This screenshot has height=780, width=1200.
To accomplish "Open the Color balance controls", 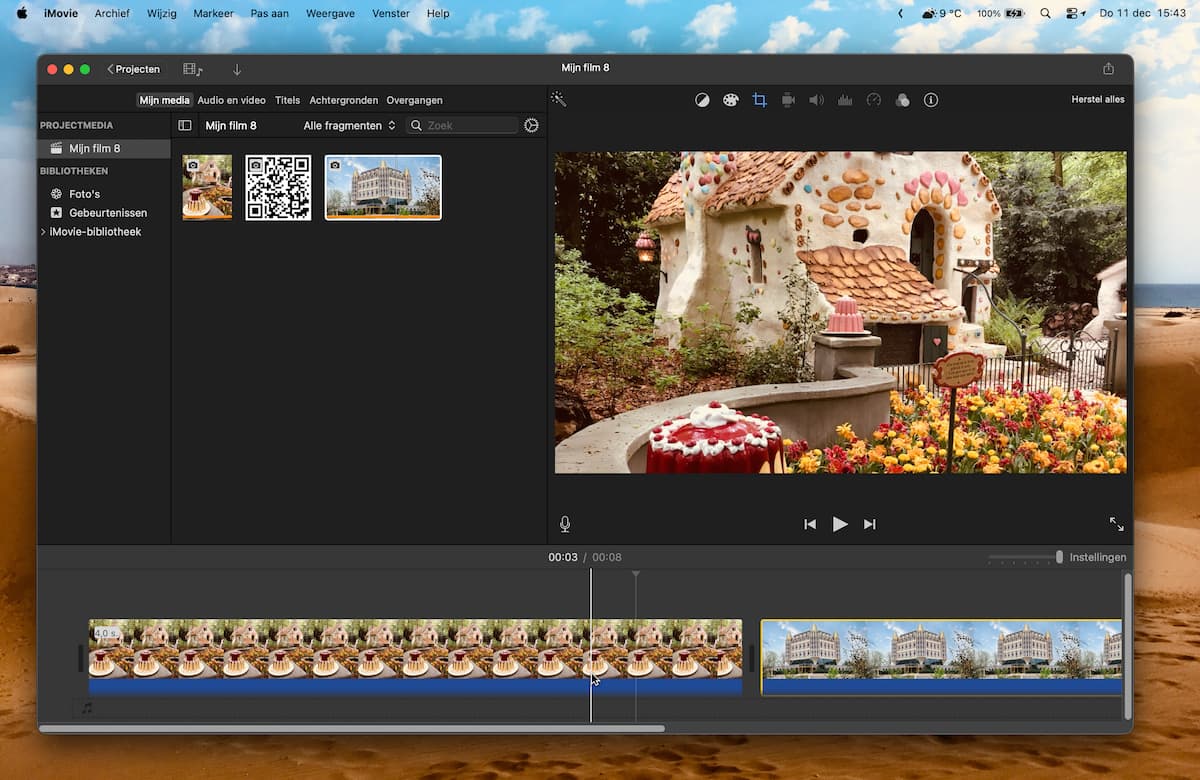I will tap(701, 99).
